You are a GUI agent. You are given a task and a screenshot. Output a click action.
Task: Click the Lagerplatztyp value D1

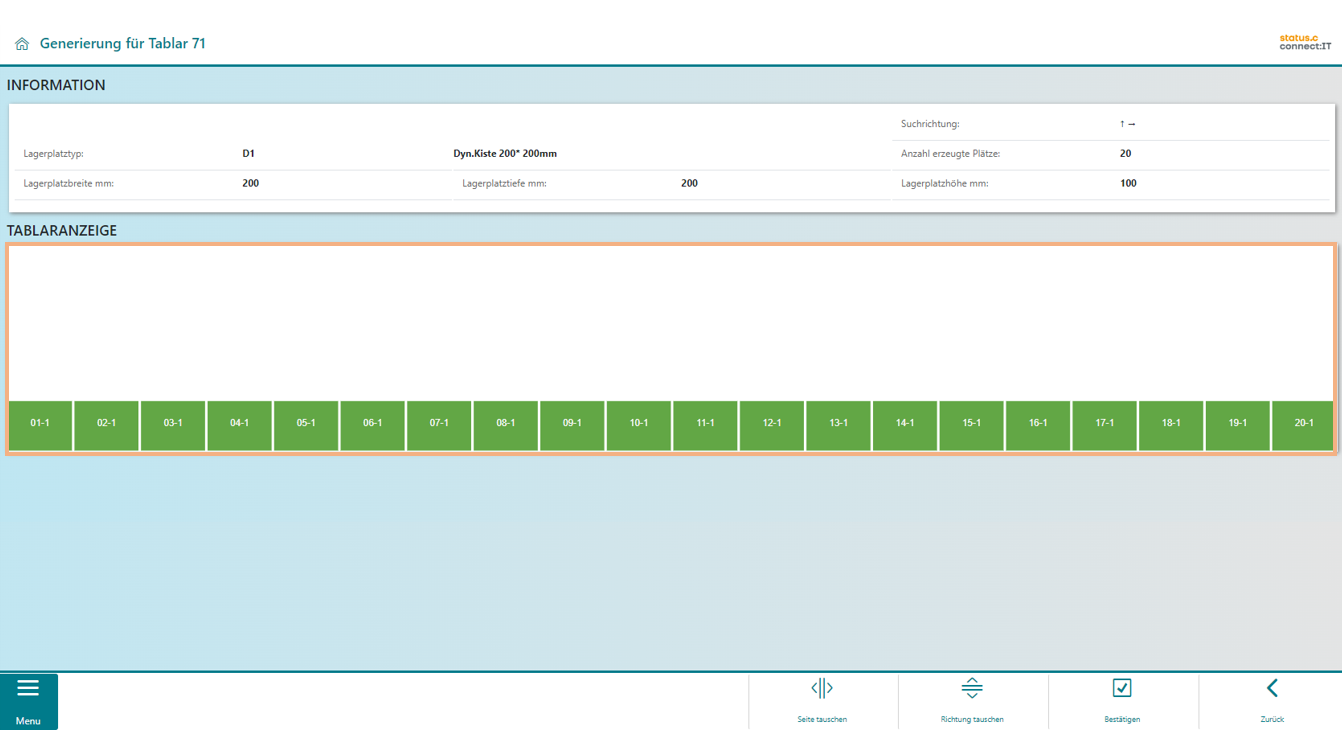[x=248, y=154]
